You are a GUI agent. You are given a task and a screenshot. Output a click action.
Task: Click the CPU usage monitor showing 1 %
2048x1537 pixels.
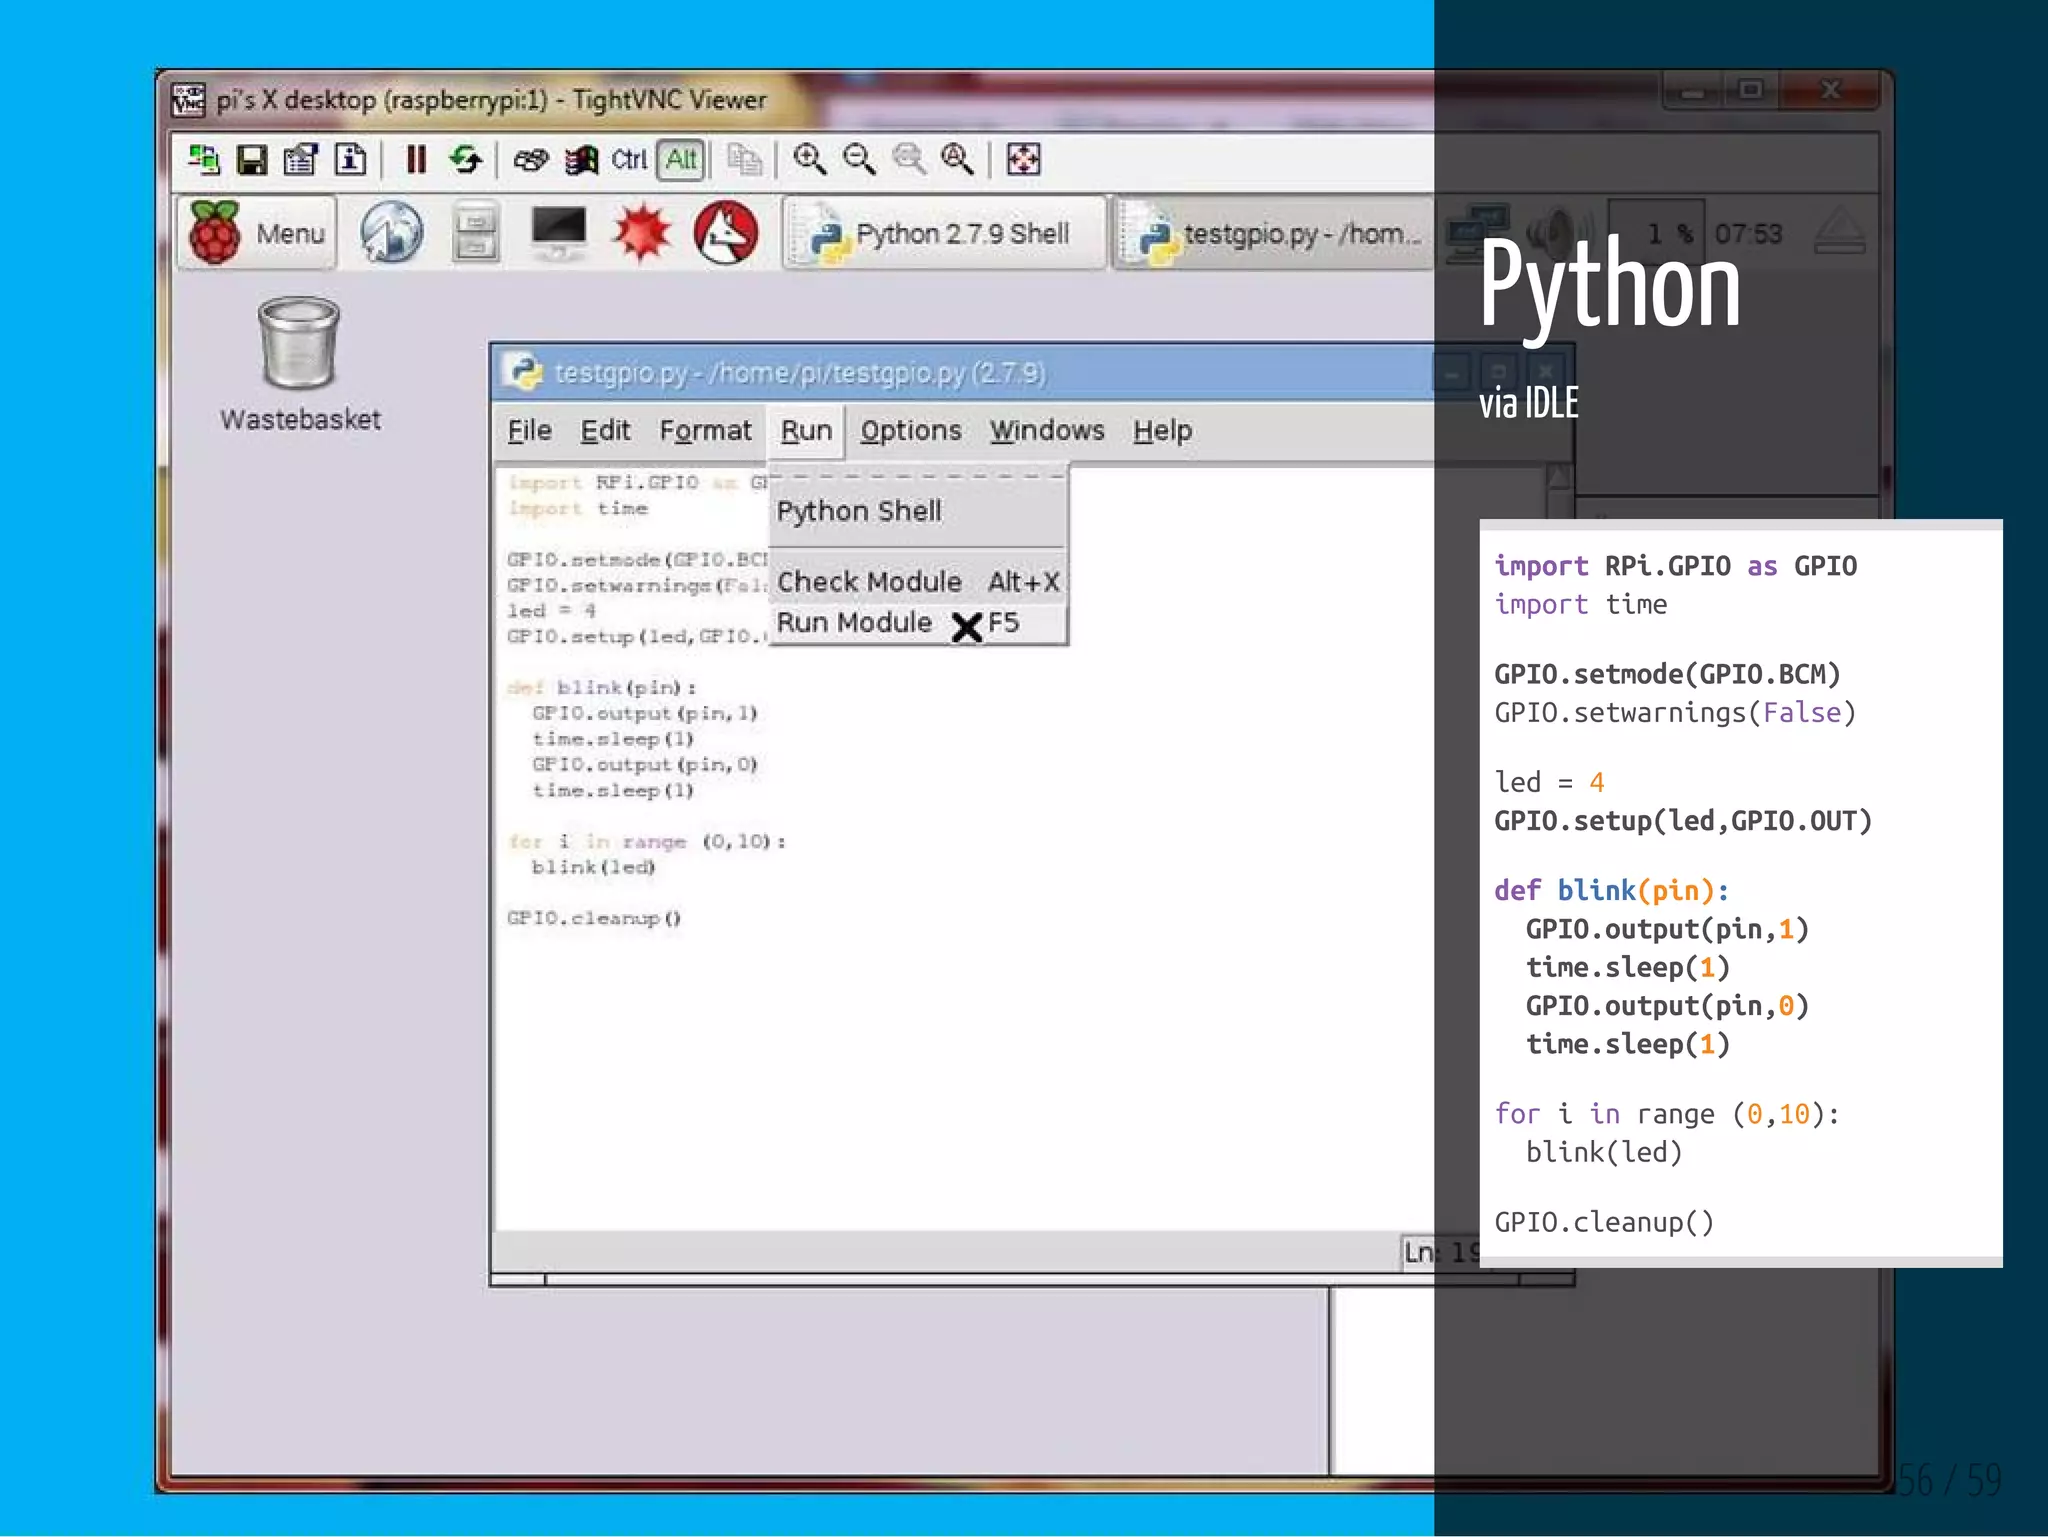point(1657,233)
